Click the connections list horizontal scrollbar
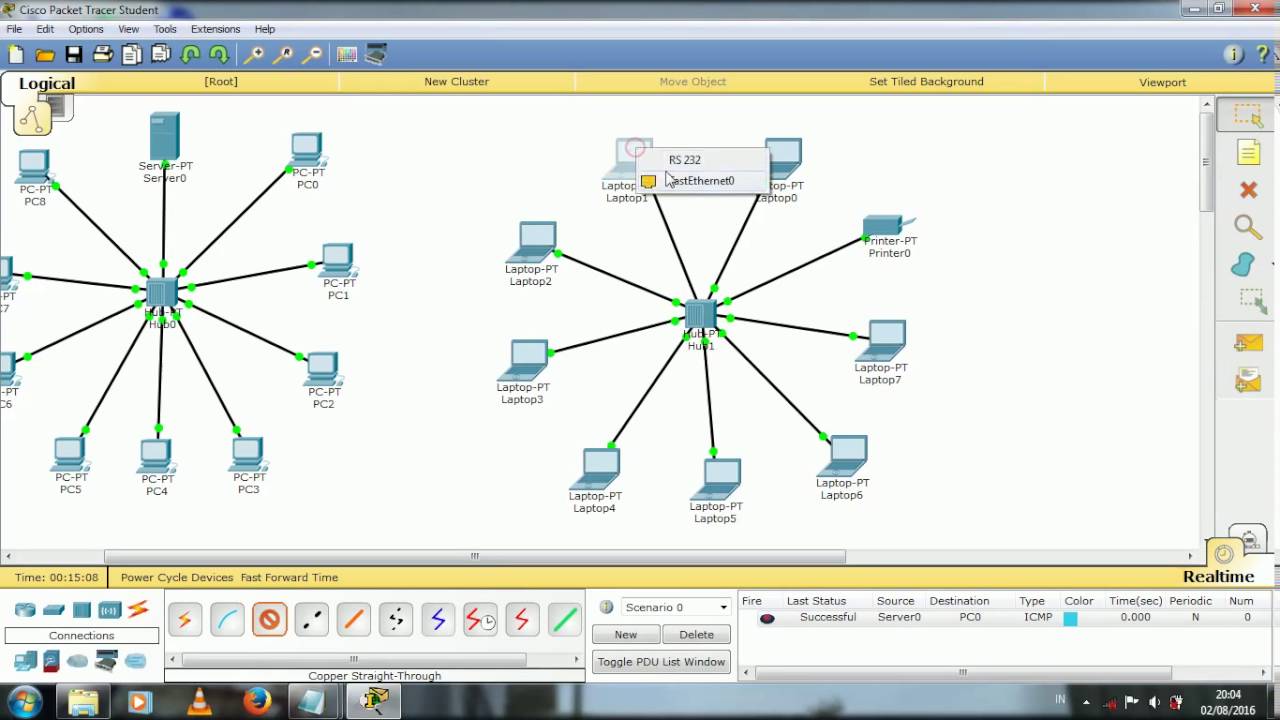1280x720 pixels. tap(353, 659)
